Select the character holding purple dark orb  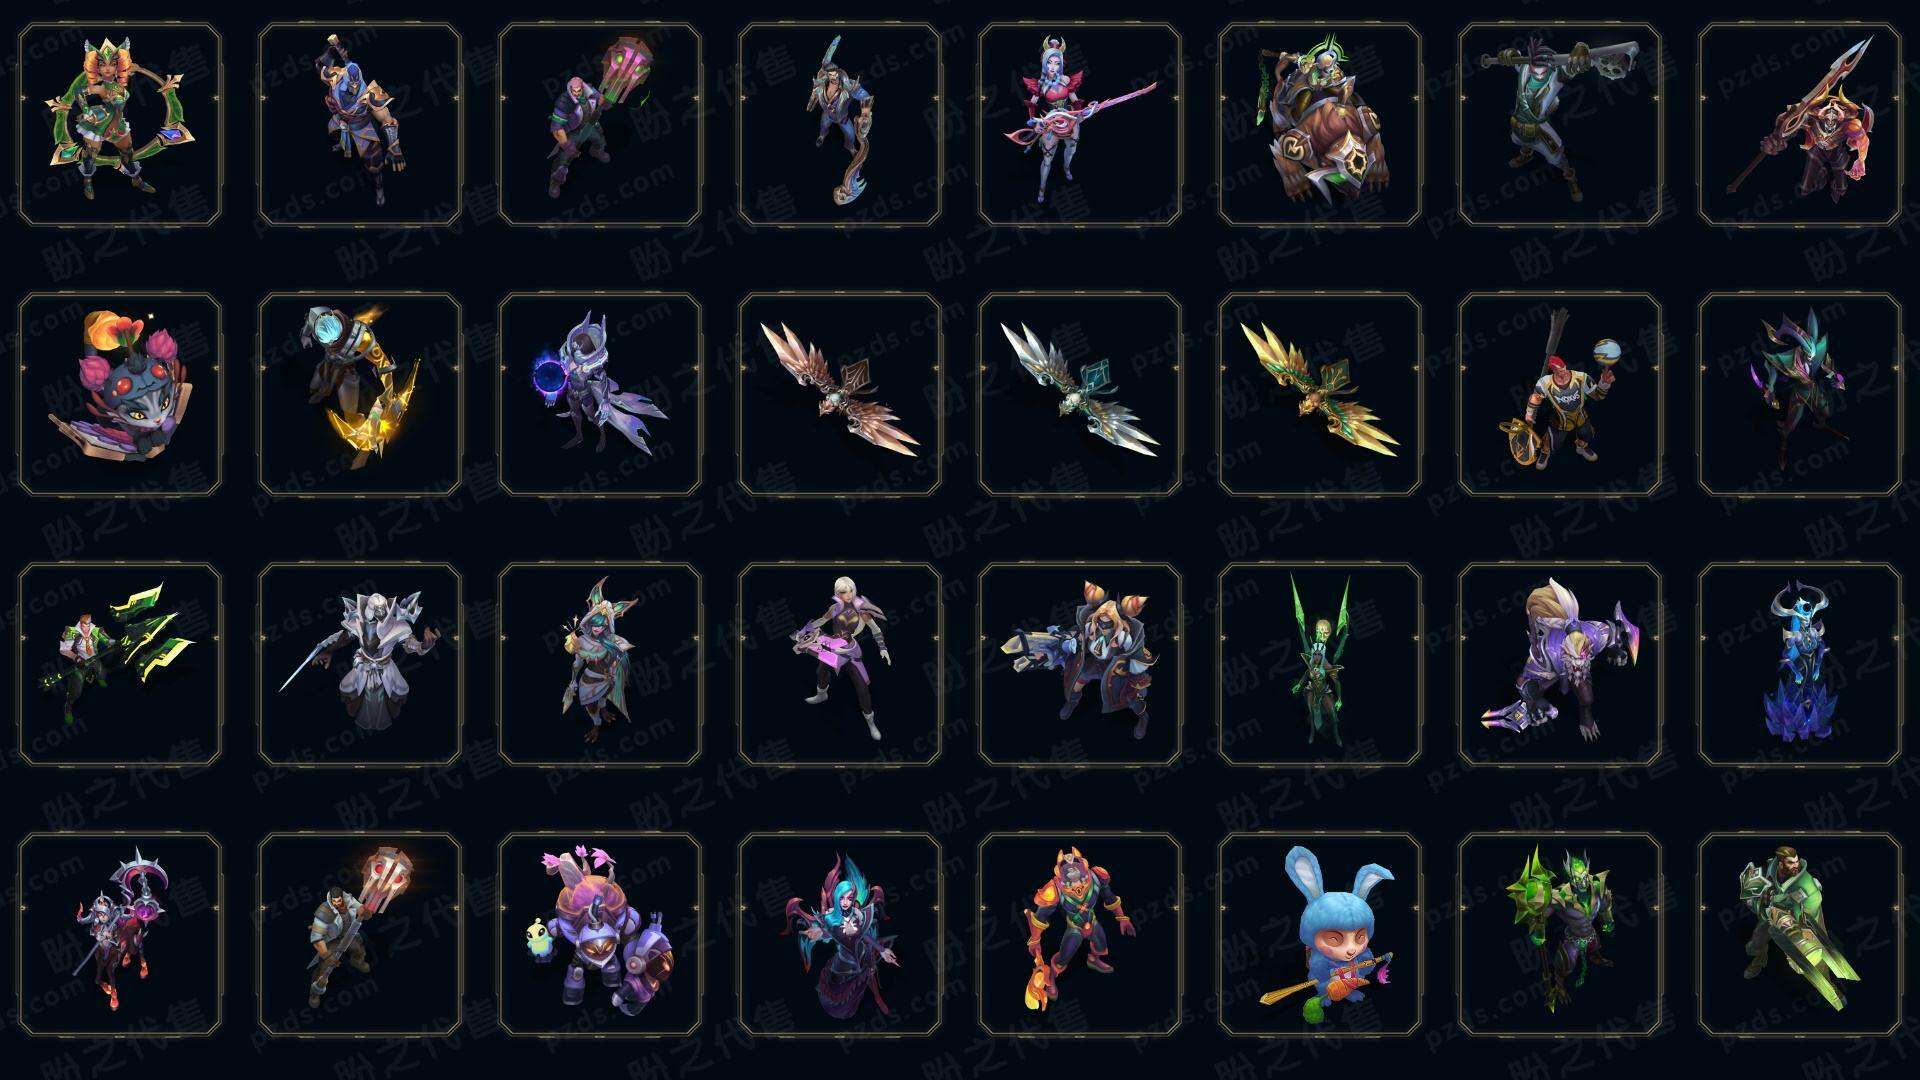coord(600,394)
